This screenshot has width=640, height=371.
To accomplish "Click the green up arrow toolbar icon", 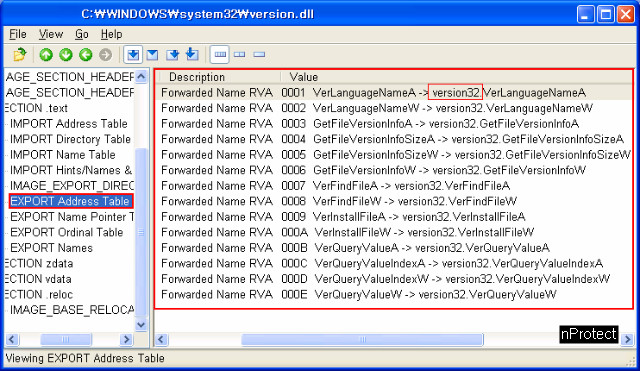I will pos(46,54).
